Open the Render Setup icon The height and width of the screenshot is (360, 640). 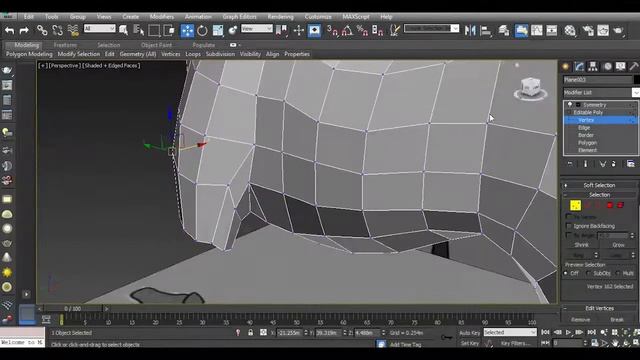pos(588,31)
